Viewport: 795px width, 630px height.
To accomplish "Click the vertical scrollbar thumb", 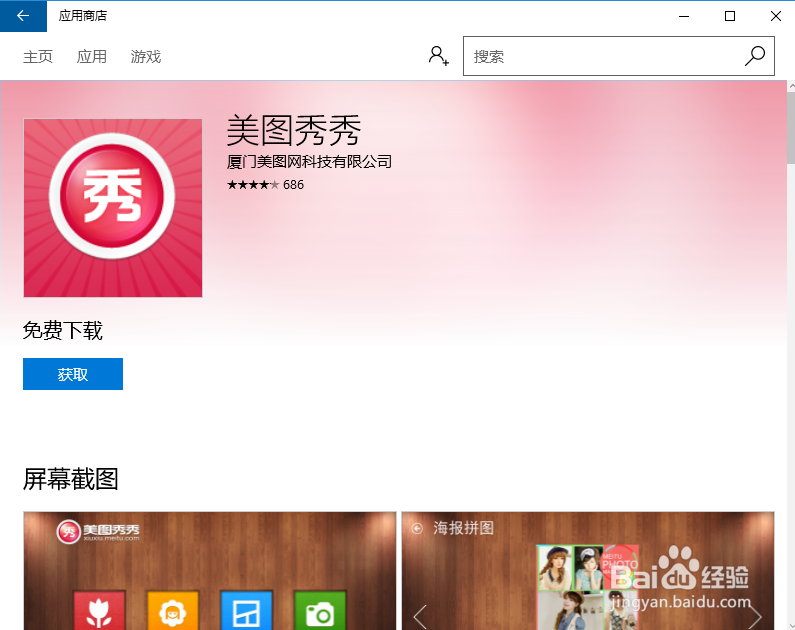I will [791, 128].
